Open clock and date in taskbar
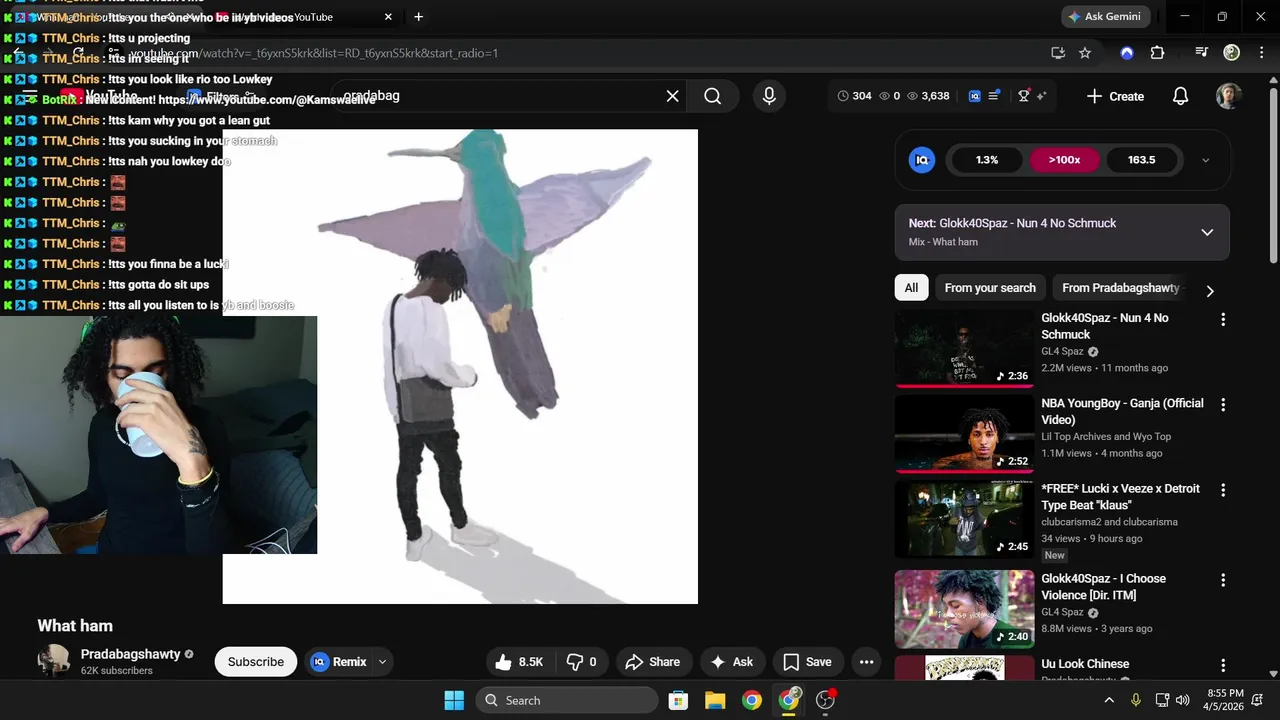This screenshot has width=1280, height=720. 1225,700
